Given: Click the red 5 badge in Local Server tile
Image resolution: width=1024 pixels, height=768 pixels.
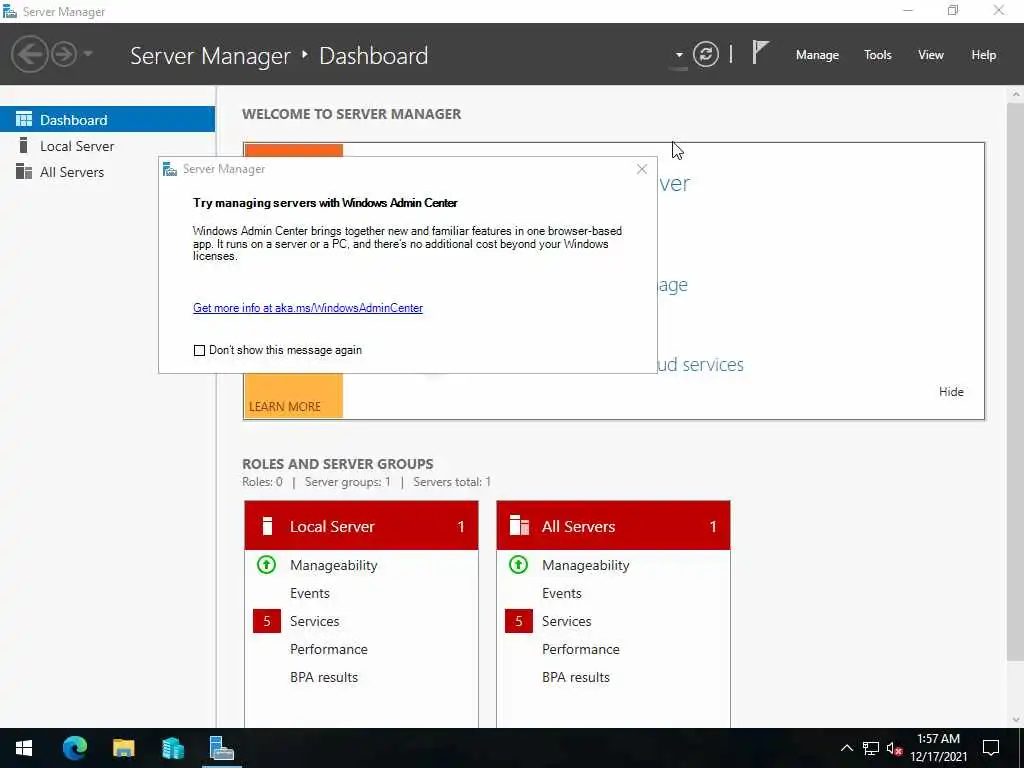Looking at the screenshot, I should pos(266,621).
